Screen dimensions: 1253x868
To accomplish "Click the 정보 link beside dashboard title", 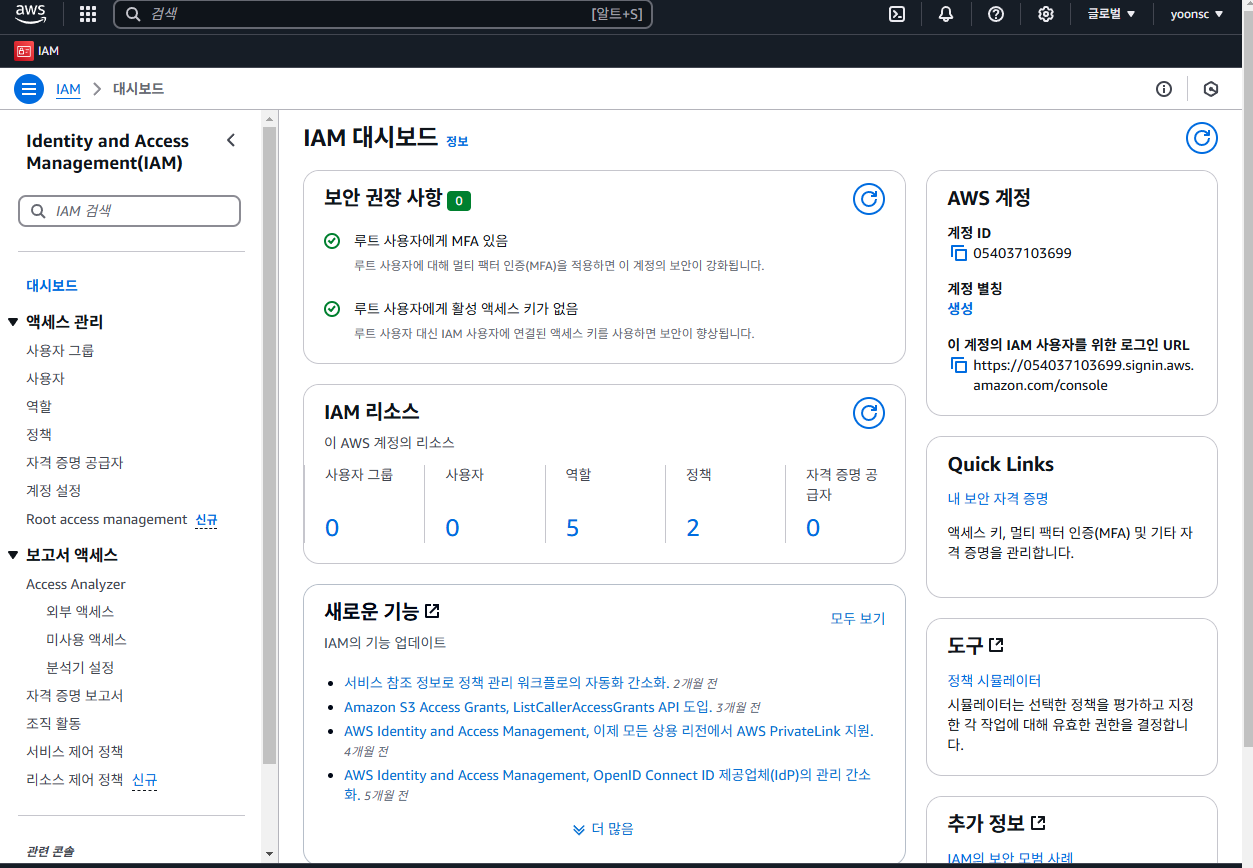I will pyautogui.click(x=457, y=141).
